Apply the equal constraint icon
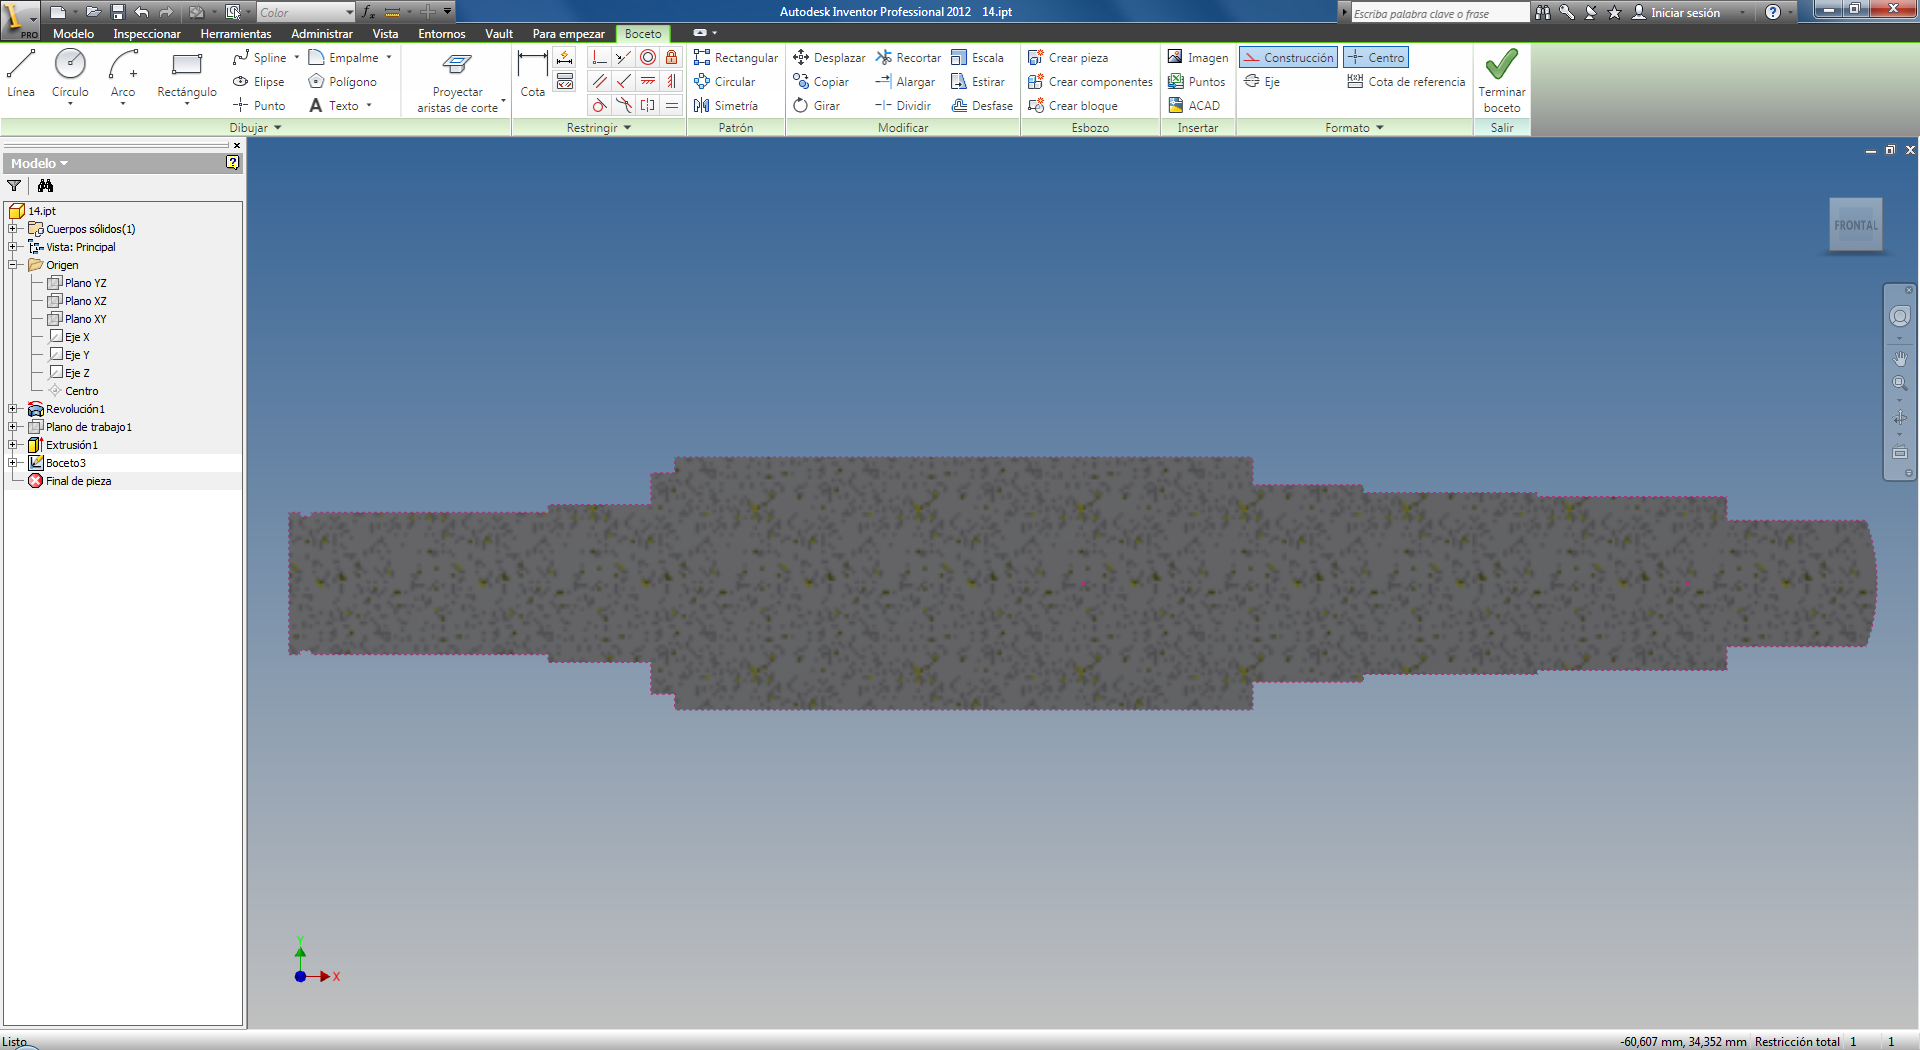Viewport: 1920px width, 1050px height. click(672, 106)
